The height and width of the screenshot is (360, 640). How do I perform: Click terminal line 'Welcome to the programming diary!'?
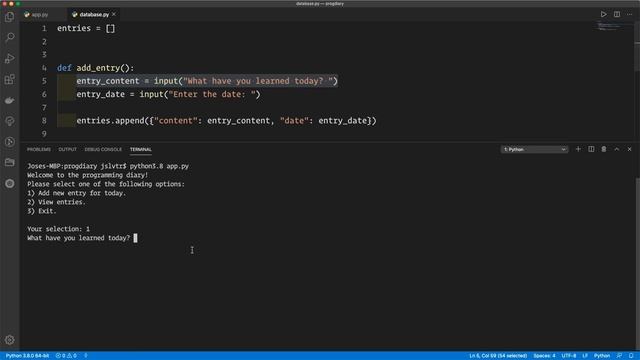[x=87, y=175]
